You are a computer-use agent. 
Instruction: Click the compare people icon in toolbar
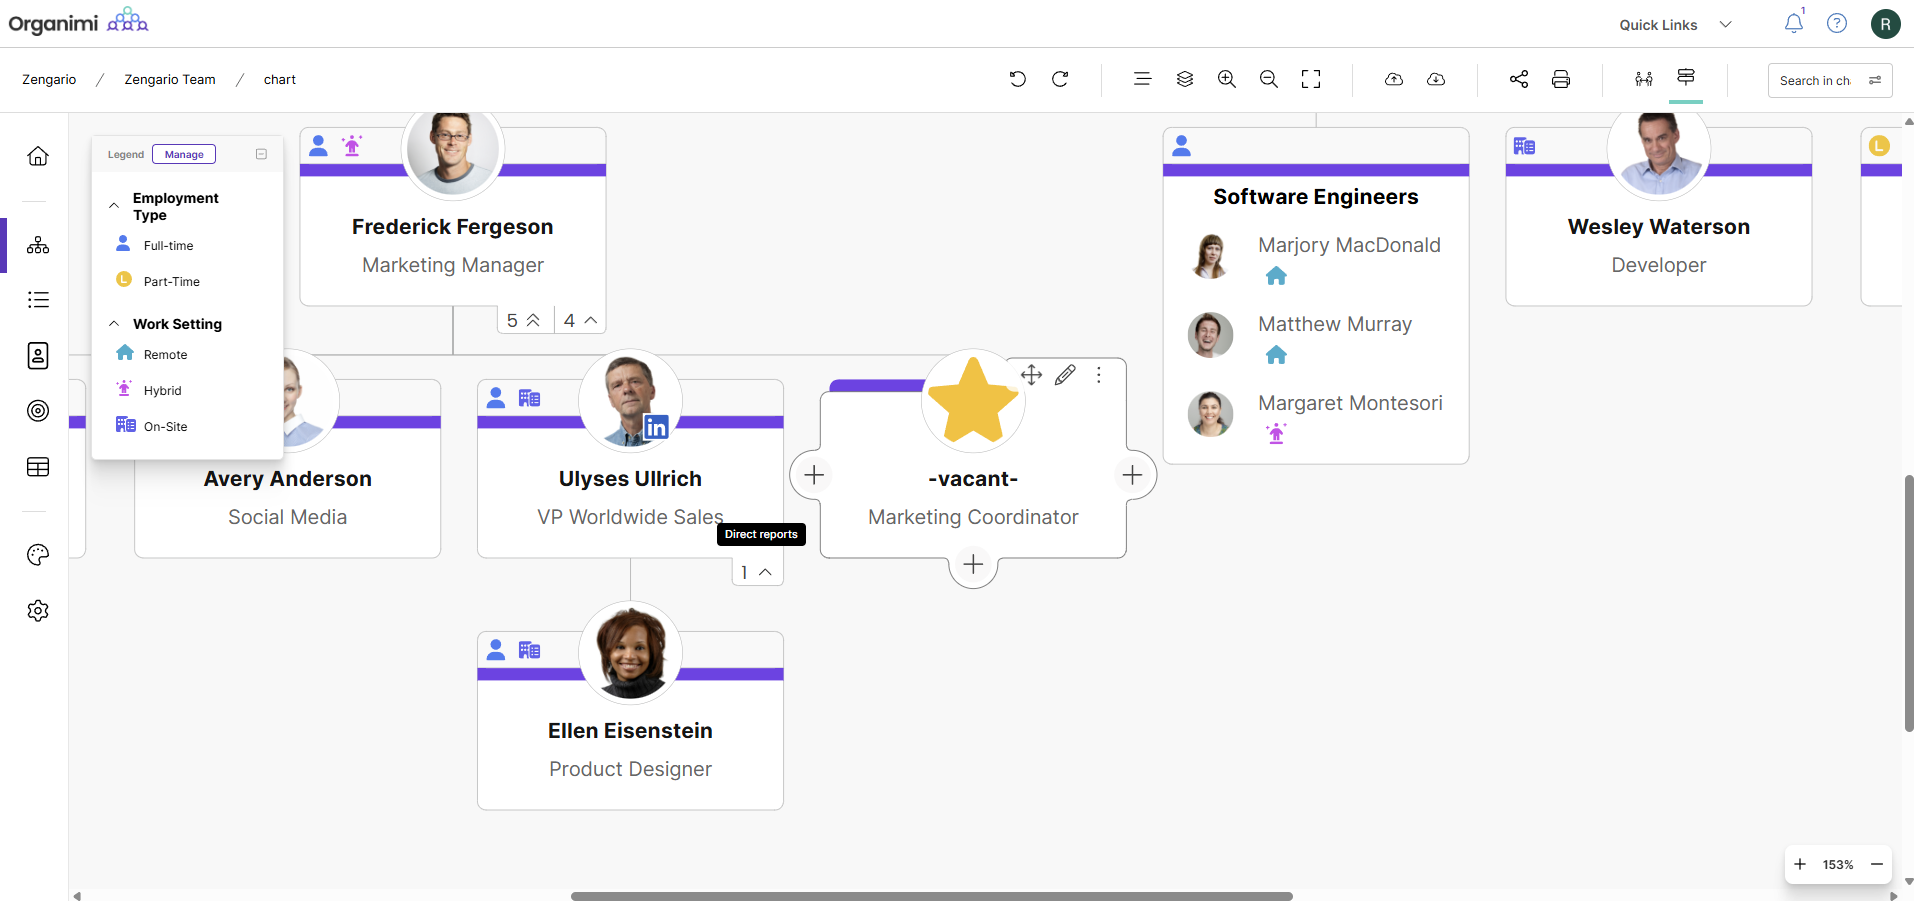tap(1644, 79)
